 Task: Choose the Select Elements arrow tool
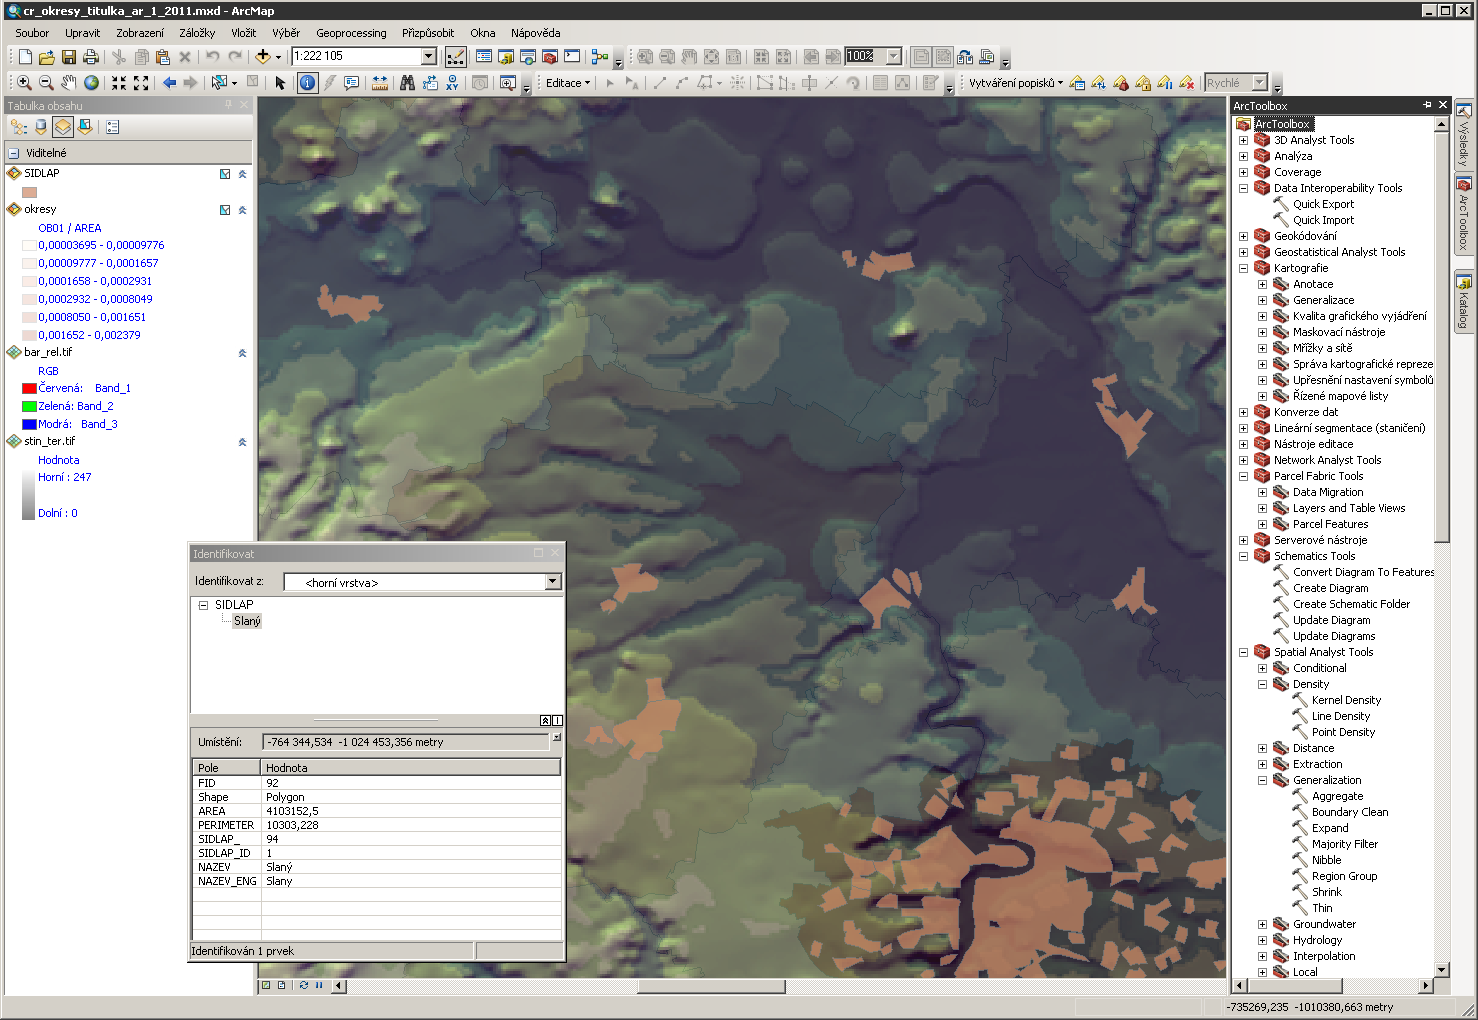(x=280, y=83)
